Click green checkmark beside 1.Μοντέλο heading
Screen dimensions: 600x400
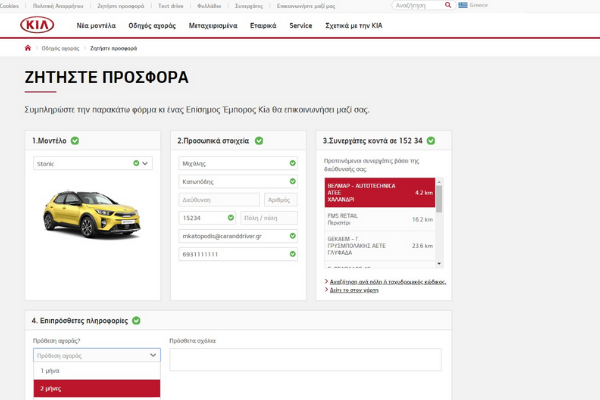click(x=75, y=140)
